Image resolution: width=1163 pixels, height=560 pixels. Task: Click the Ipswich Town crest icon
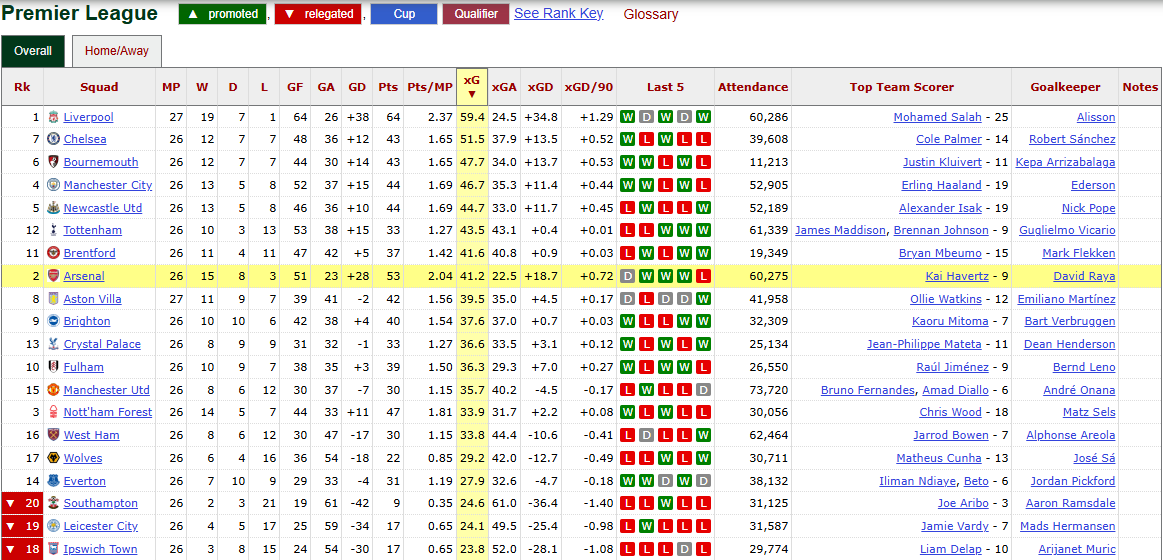(53, 549)
